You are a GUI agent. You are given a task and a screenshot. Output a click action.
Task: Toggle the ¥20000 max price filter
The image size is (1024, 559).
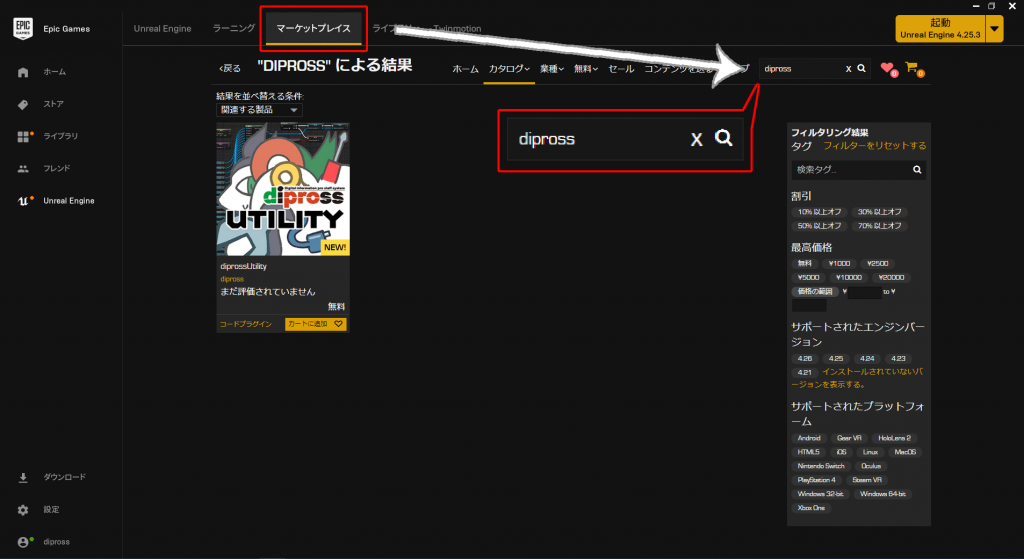coord(891,278)
